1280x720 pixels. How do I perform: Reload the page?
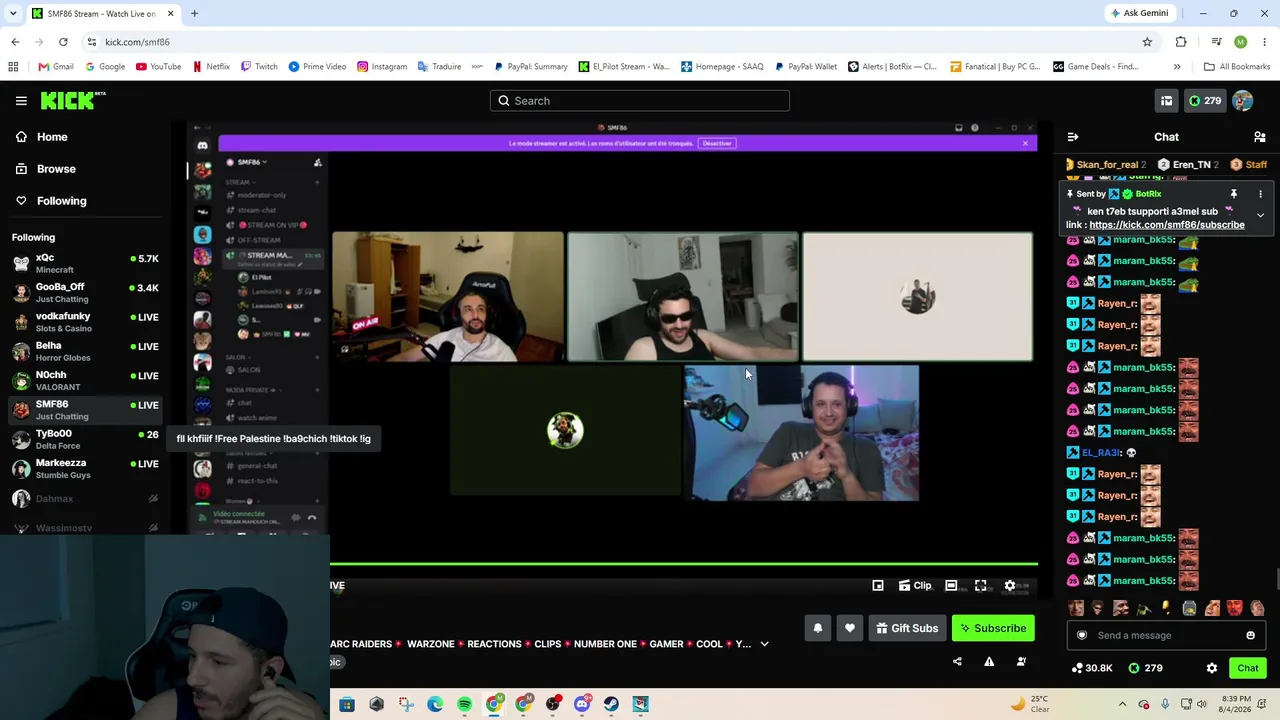[63, 42]
